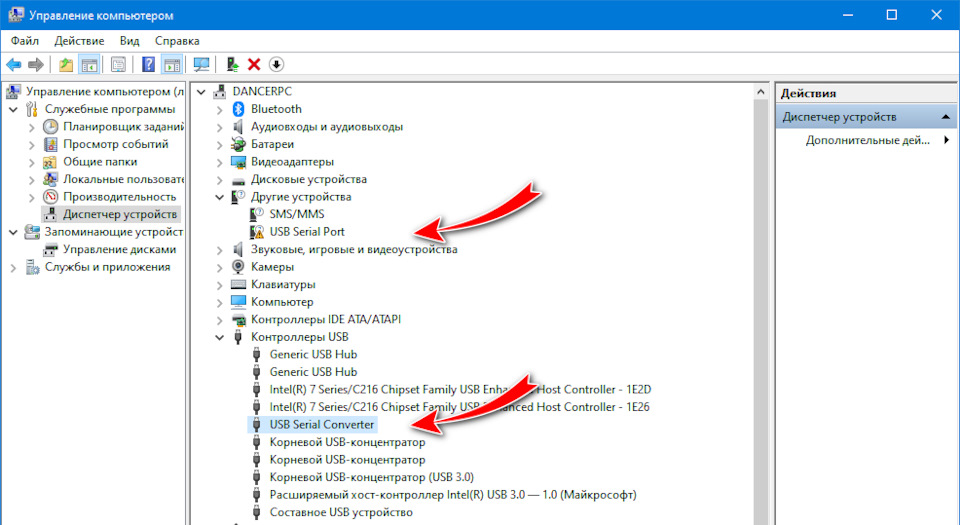Screen dimensions: 960x525
Task: Expand the Bluetooth category
Action: 220,110
